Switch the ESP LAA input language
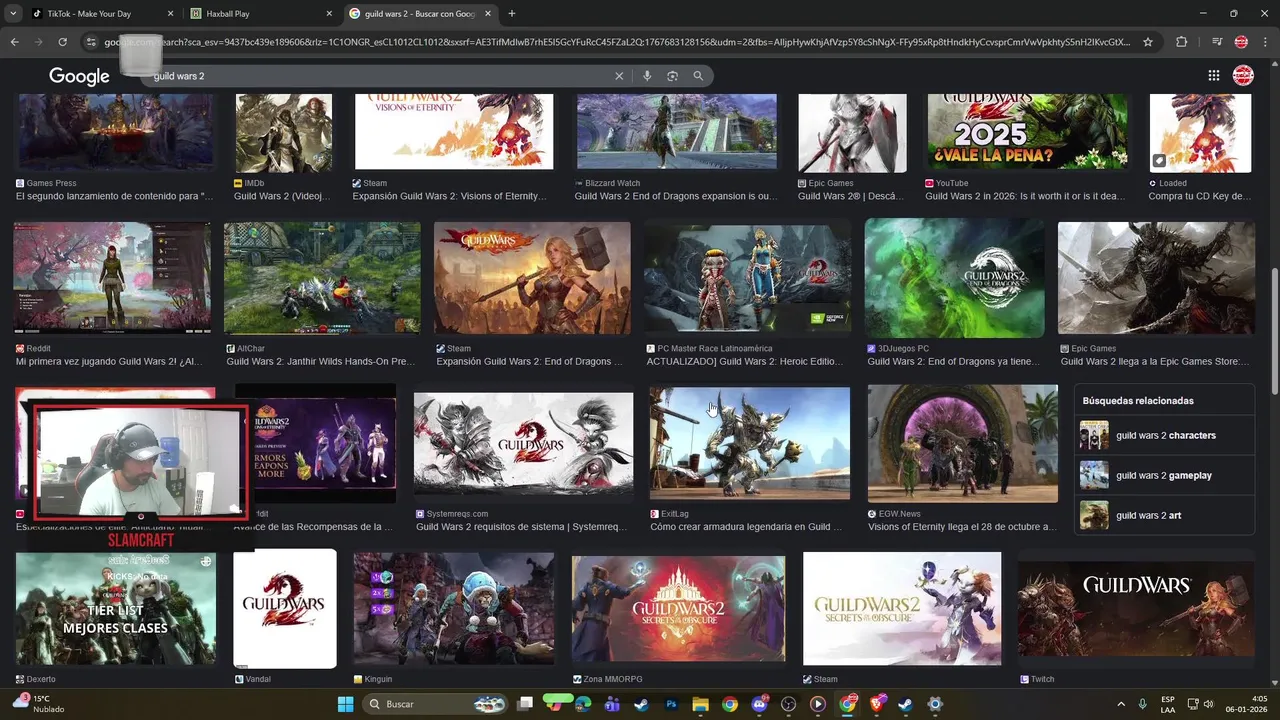 pyautogui.click(x=1168, y=704)
